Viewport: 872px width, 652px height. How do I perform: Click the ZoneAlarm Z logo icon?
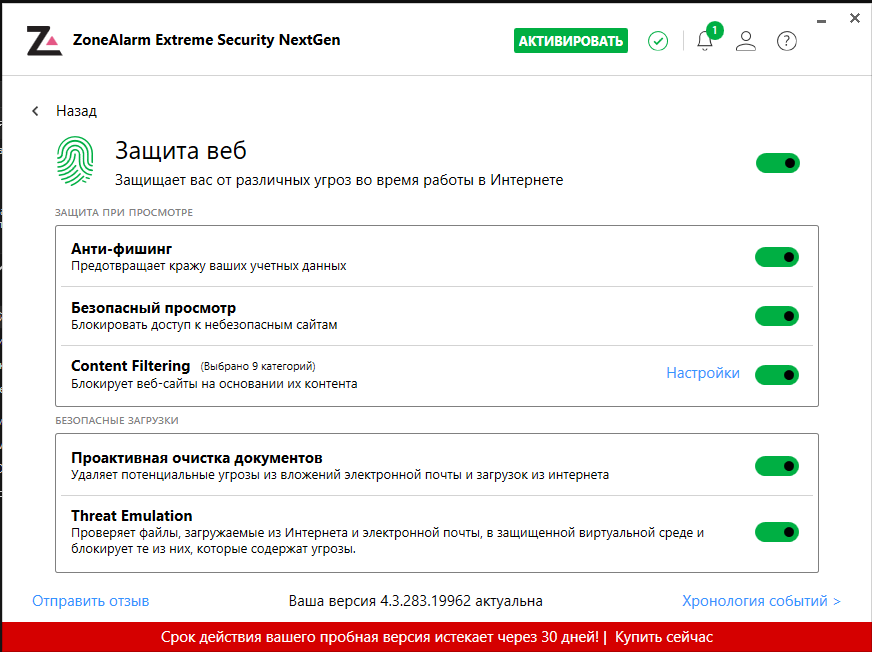pyautogui.click(x=44, y=41)
